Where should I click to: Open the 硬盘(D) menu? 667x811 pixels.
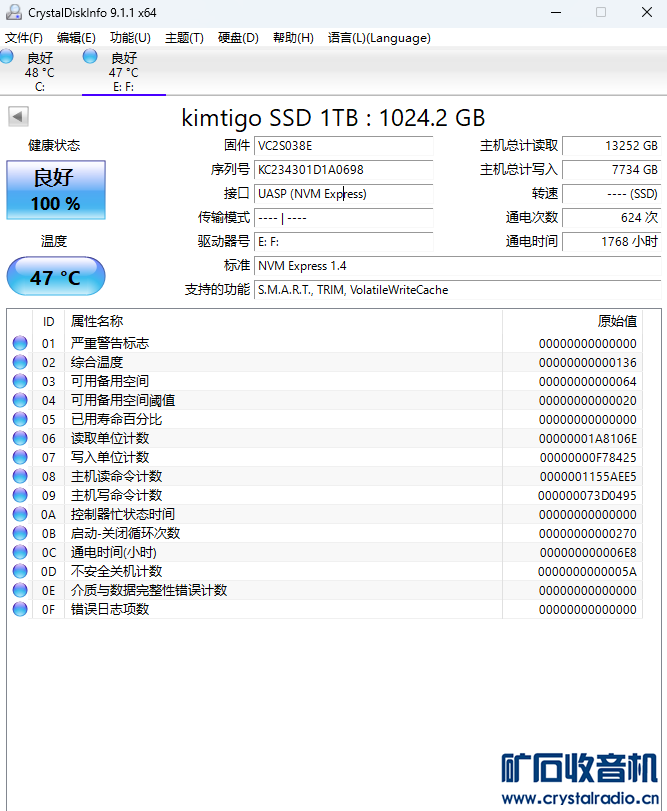pyautogui.click(x=238, y=38)
